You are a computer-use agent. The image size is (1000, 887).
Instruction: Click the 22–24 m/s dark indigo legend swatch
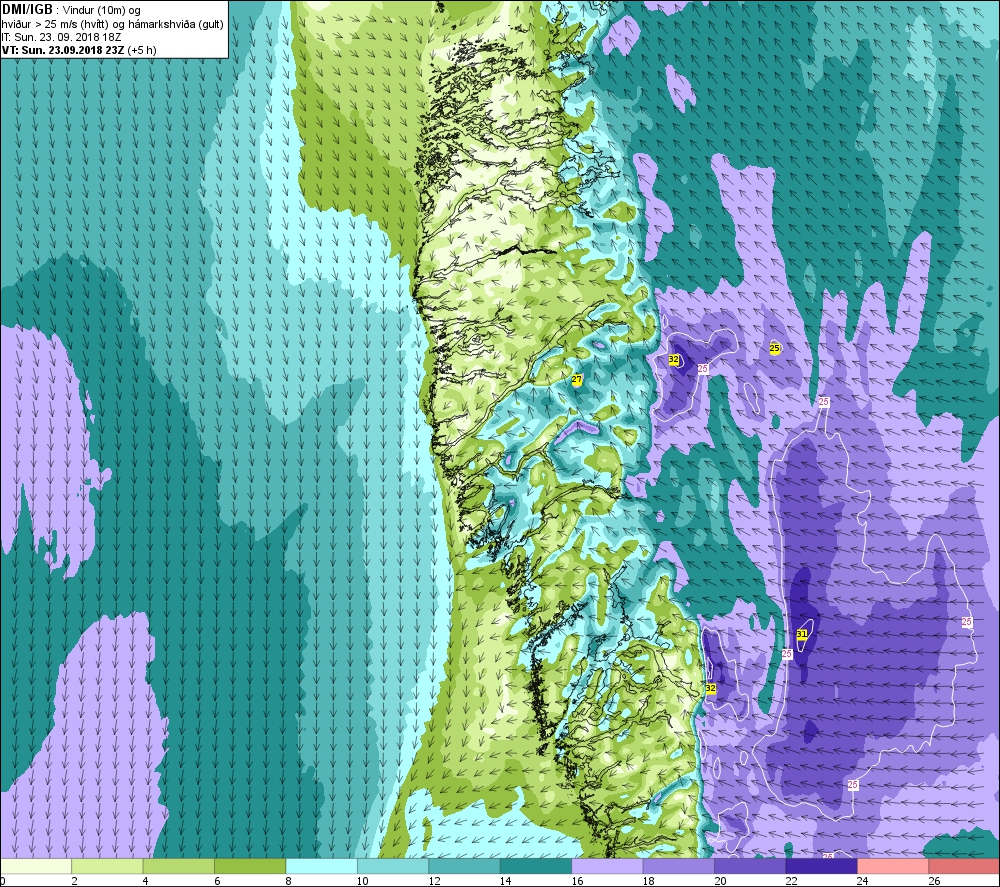click(821, 866)
